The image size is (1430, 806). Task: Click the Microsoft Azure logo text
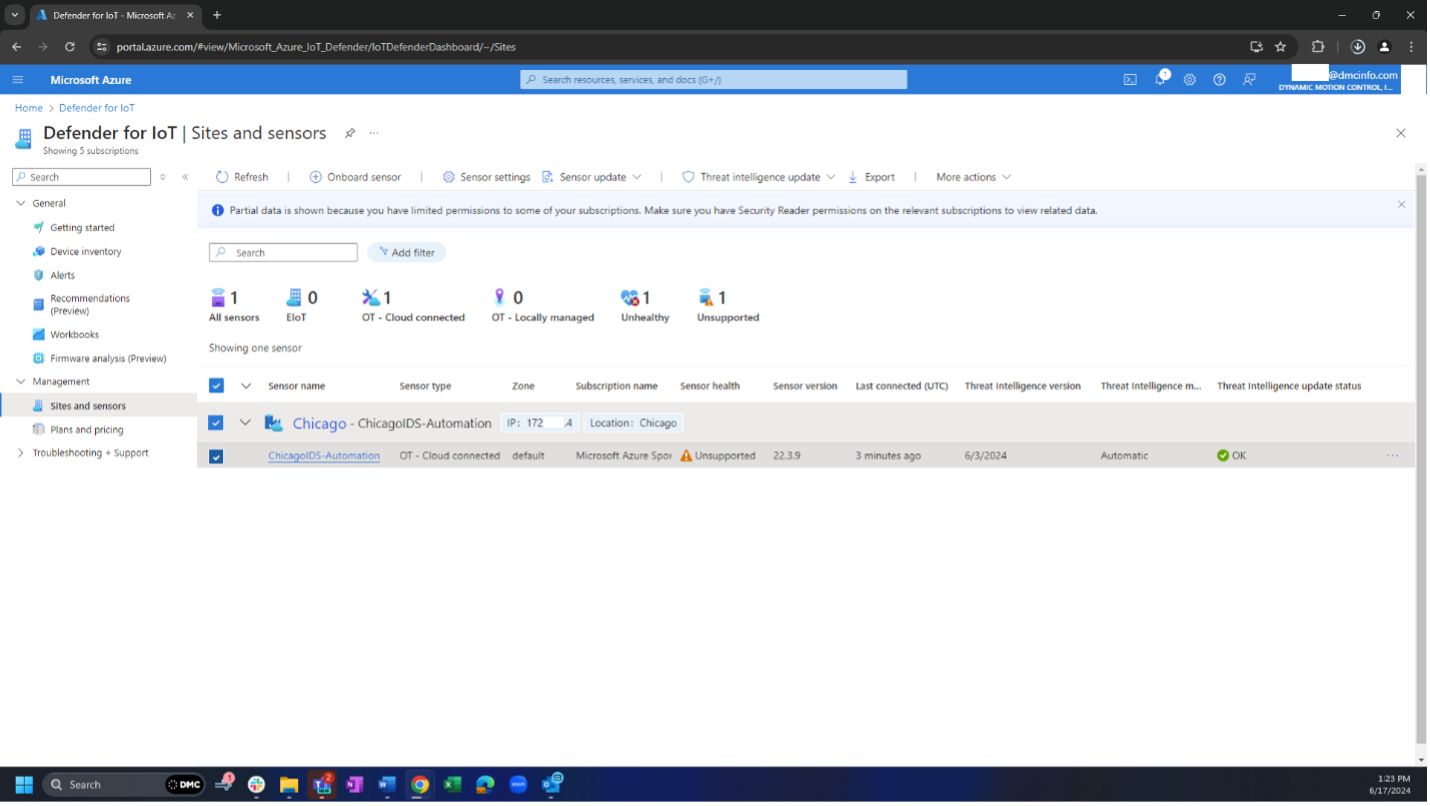[x=91, y=80]
